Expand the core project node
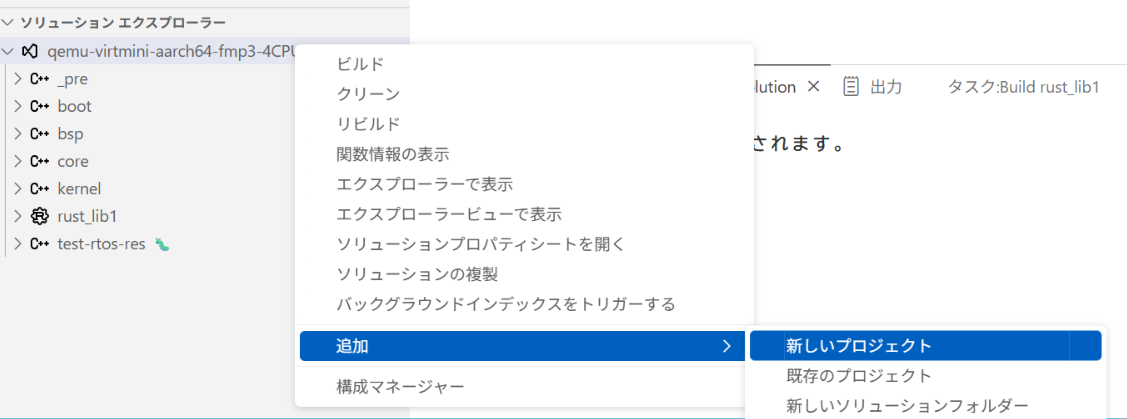This screenshot has height=419, width=1127. [x=18, y=161]
